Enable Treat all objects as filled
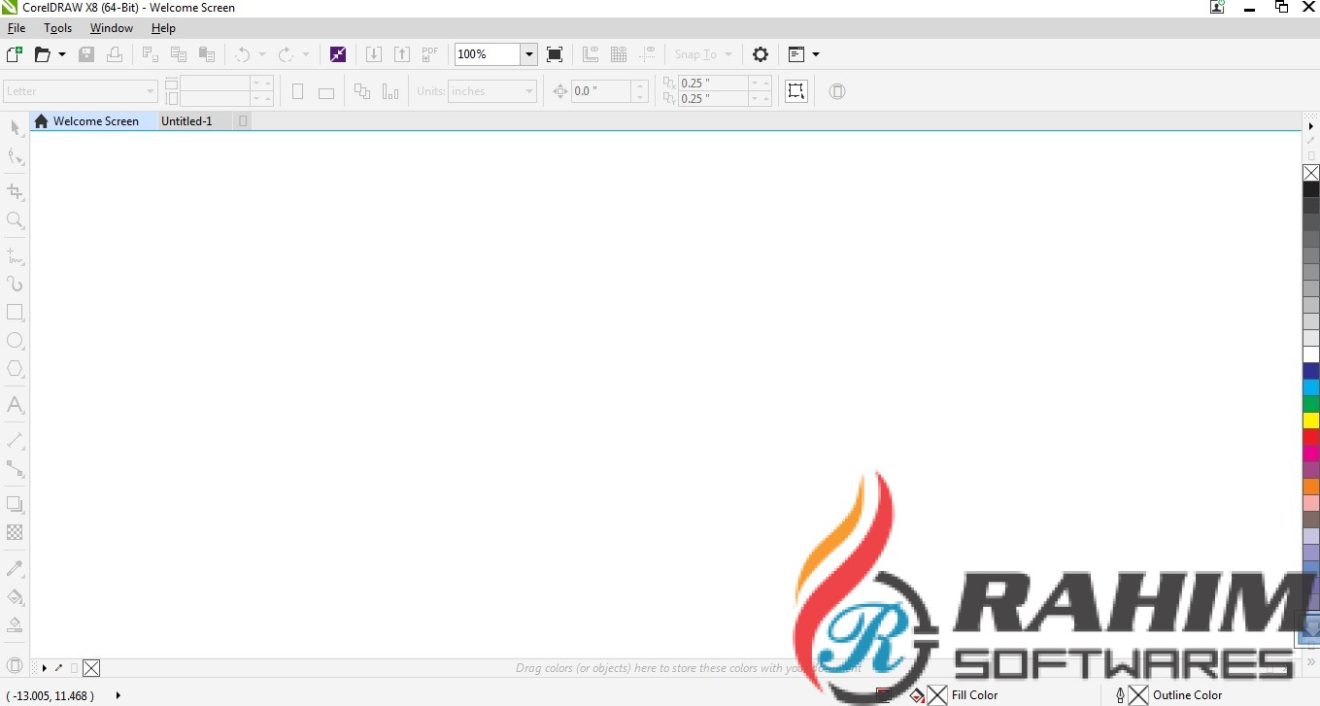 click(837, 91)
